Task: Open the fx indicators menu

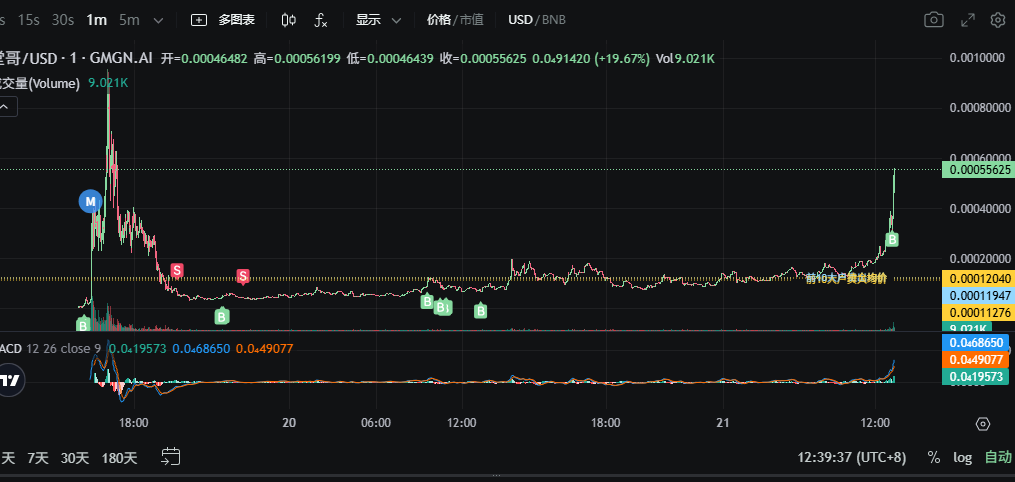Action: tap(320, 20)
